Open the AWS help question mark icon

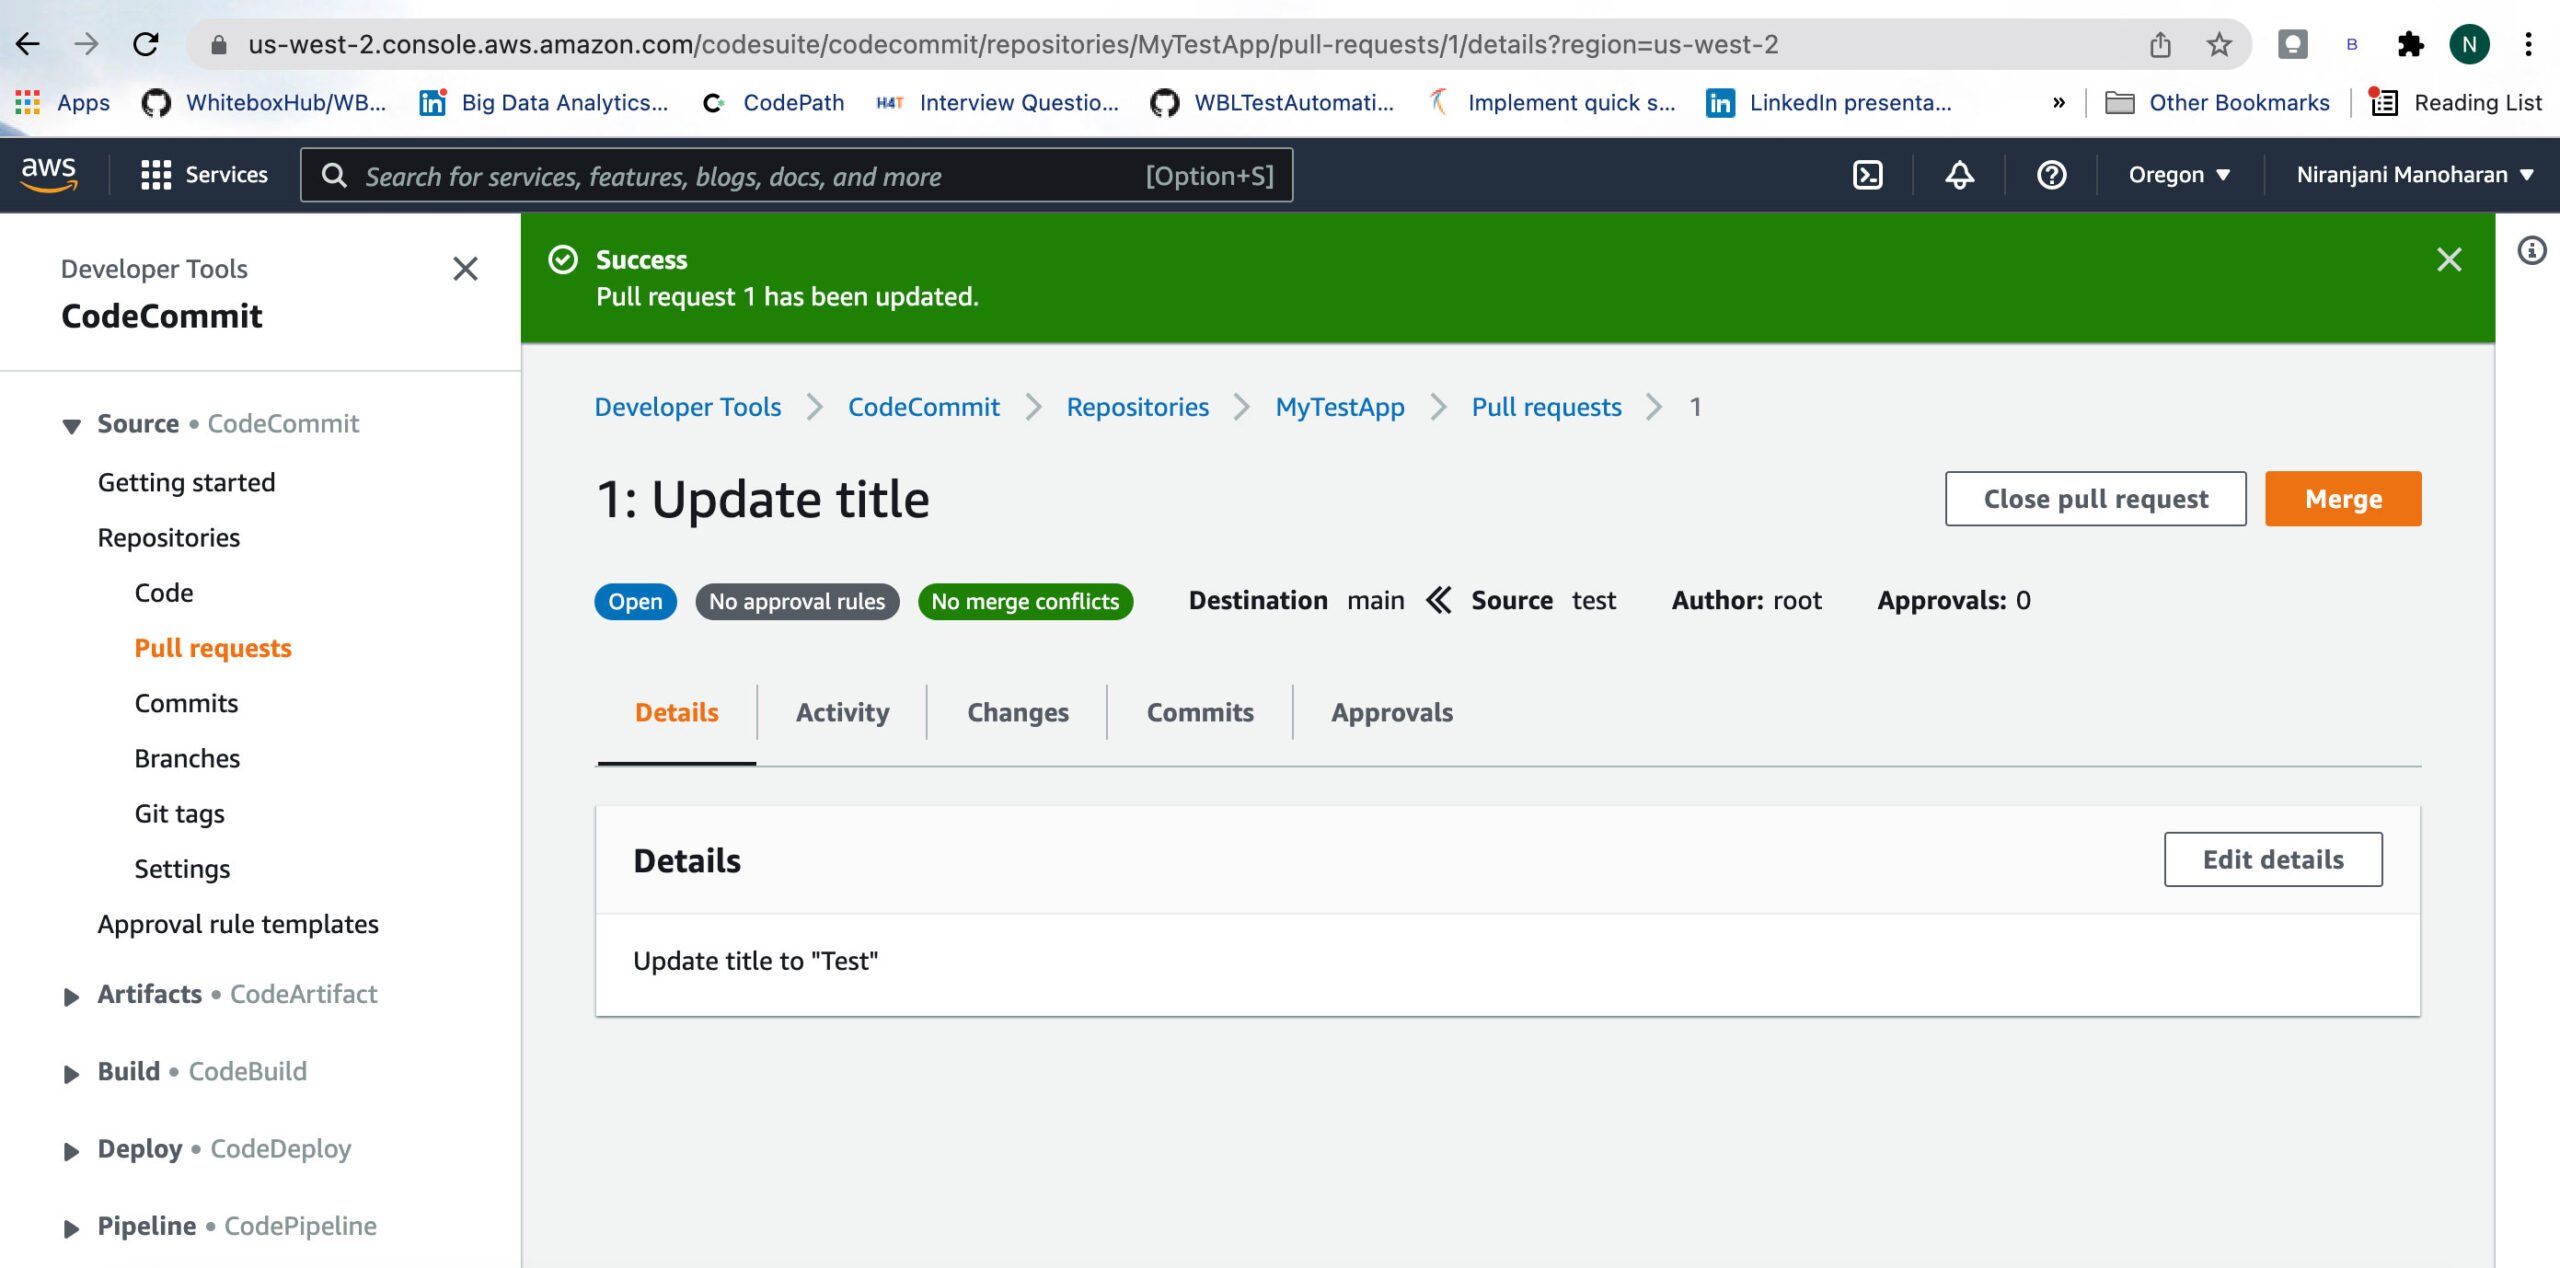tap(2051, 175)
